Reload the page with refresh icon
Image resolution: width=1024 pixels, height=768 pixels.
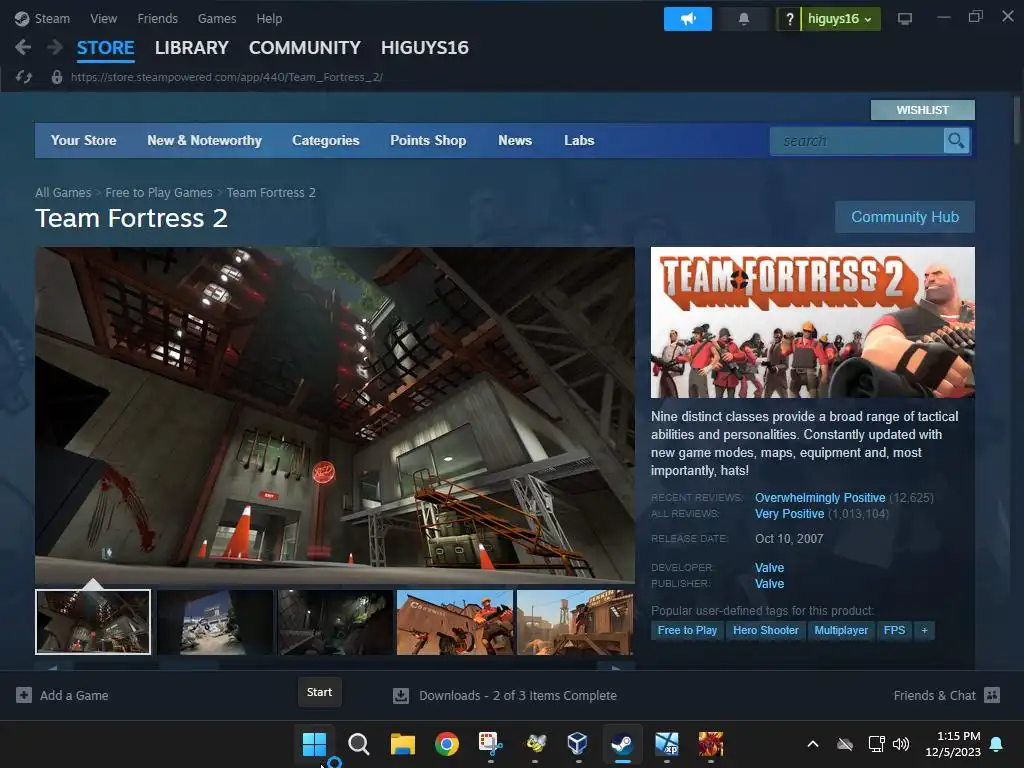point(24,77)
